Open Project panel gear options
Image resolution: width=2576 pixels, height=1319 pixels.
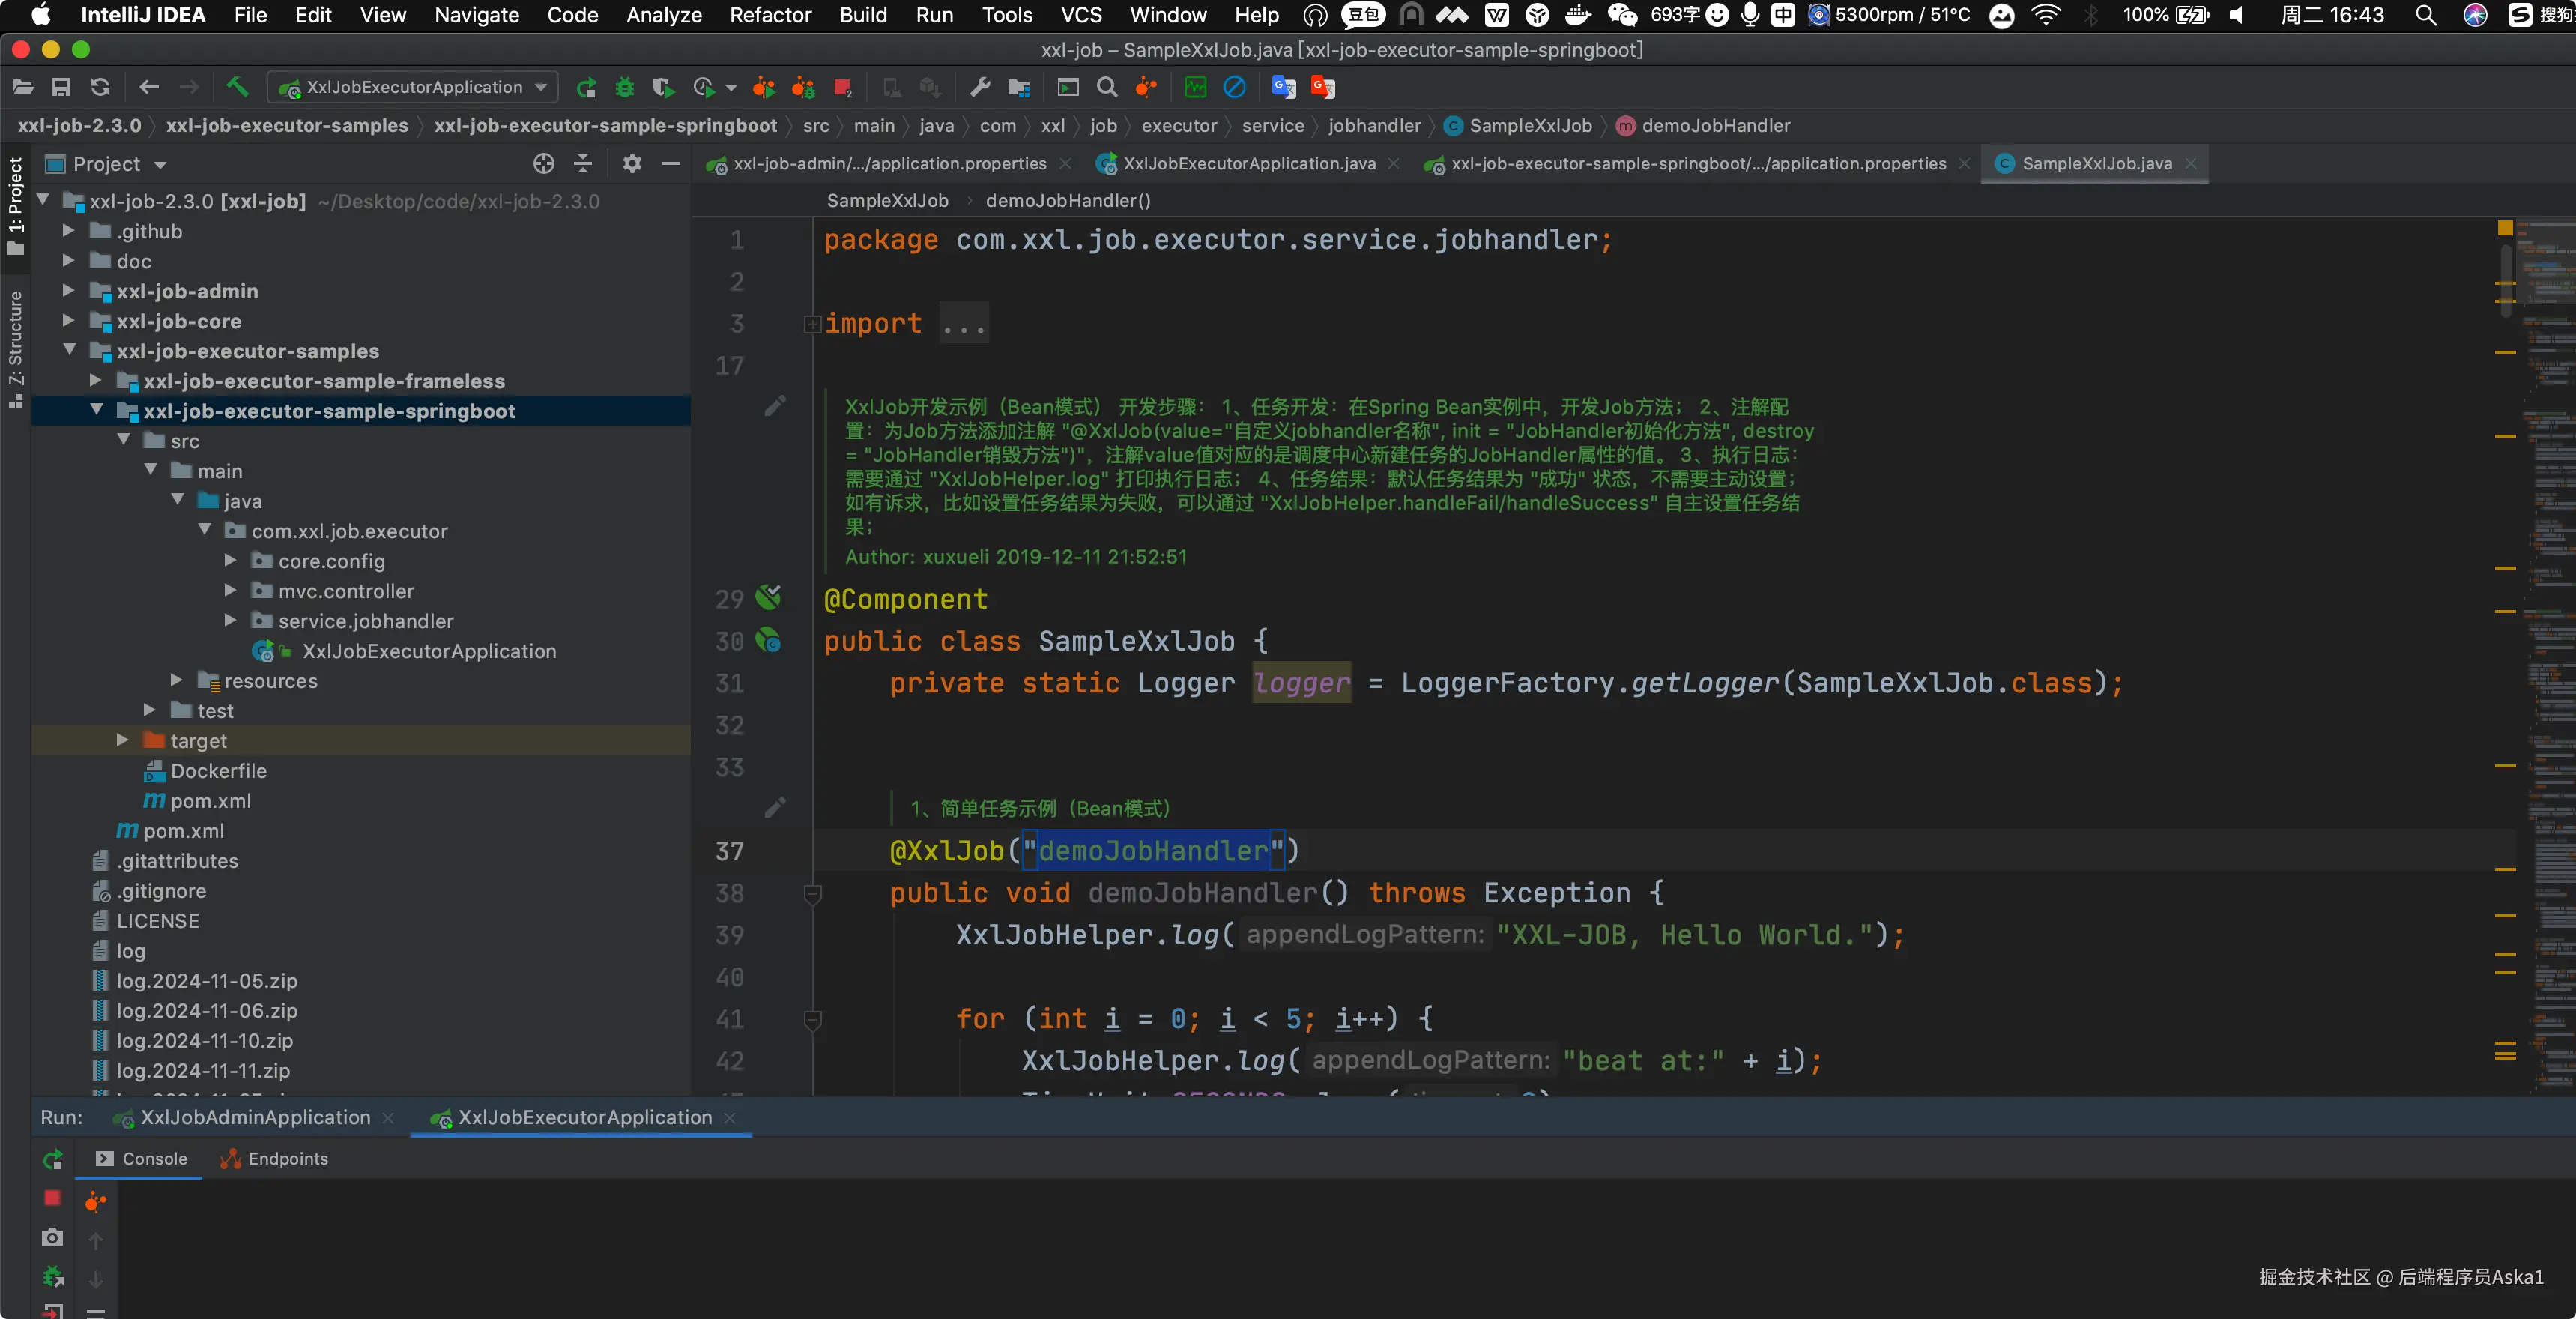pos(632,164)
